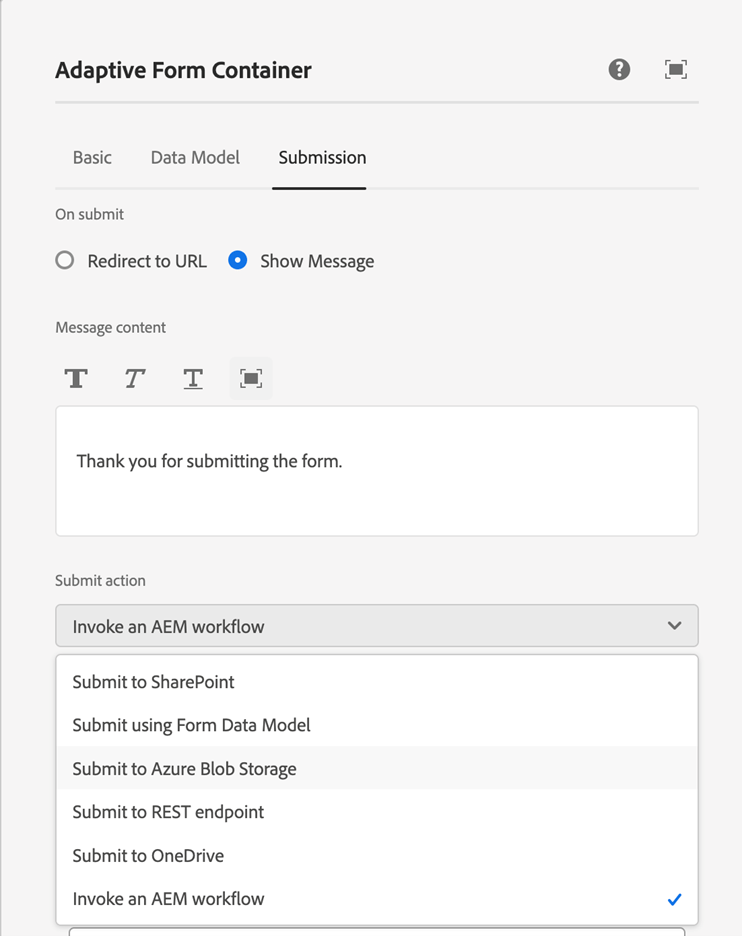Apply underline formatting to message

pyautogui.click(x=193, y=379)
